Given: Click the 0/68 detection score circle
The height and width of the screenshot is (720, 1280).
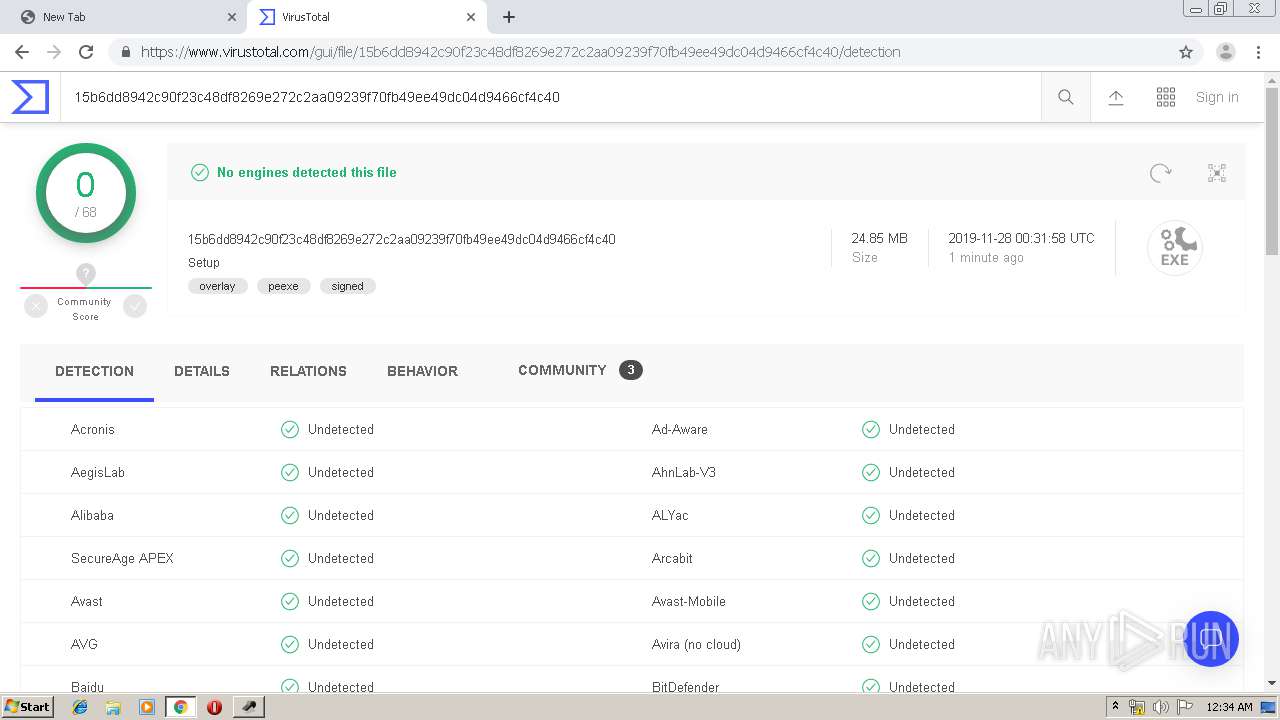Looking at the screenshot, I should pos(86,193).
